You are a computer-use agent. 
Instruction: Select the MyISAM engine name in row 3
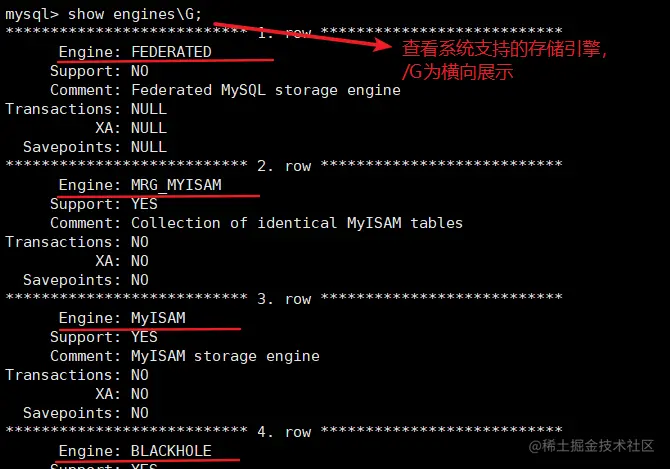coord(158,318)
